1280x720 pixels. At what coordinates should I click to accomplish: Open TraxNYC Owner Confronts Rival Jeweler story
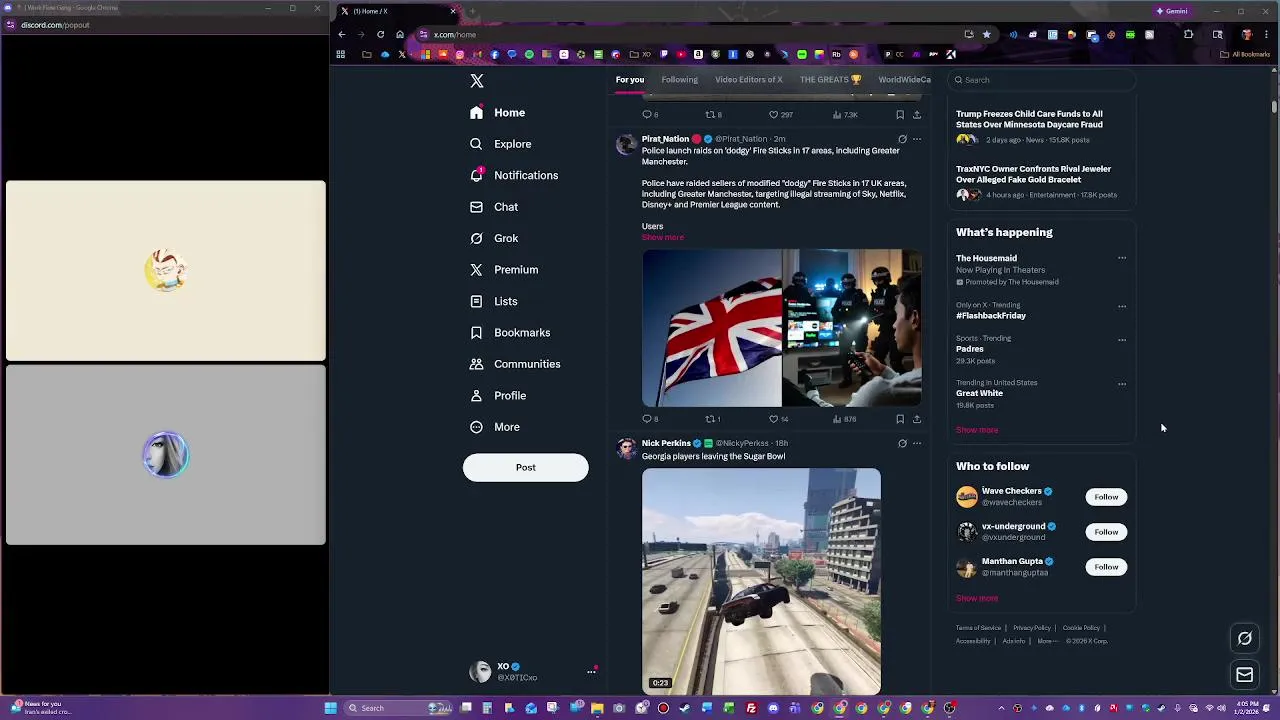click(x=1033, y=174)
